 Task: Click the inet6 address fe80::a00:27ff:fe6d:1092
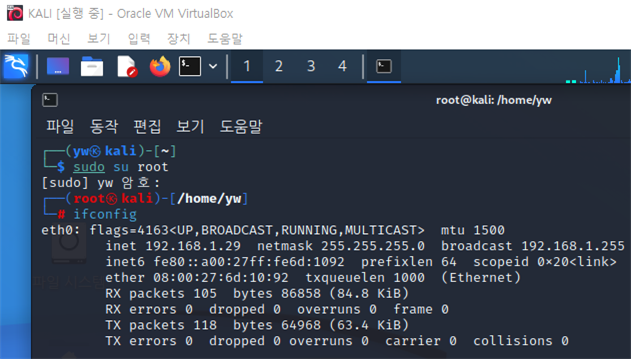pos(249,262)
